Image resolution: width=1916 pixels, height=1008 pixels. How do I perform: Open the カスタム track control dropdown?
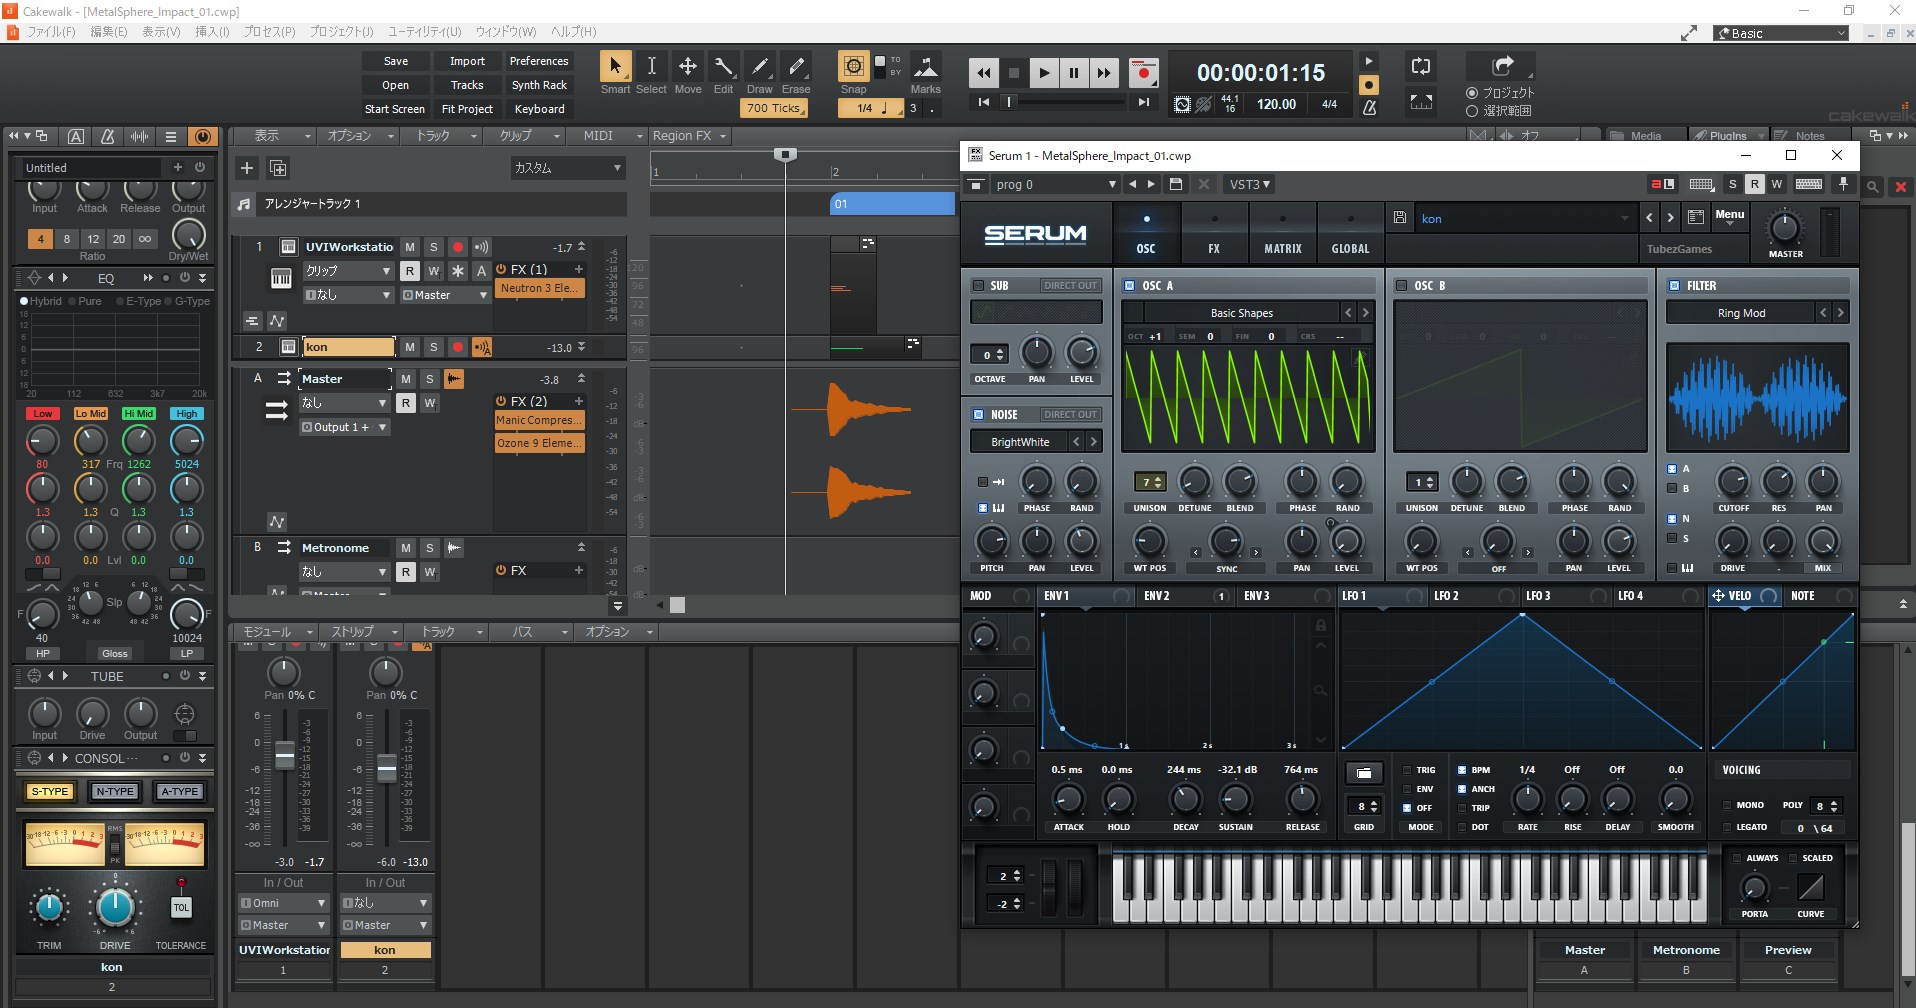click(567, 168)
